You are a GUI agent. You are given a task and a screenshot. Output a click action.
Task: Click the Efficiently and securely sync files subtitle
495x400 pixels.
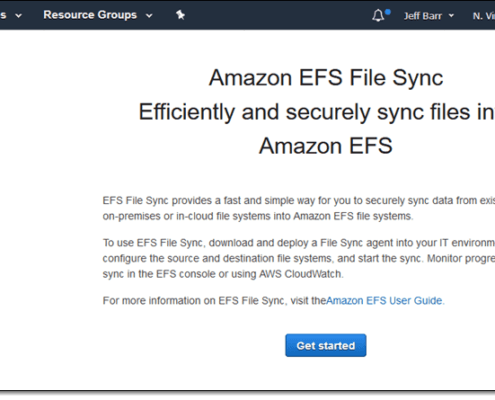pos(317,112)
